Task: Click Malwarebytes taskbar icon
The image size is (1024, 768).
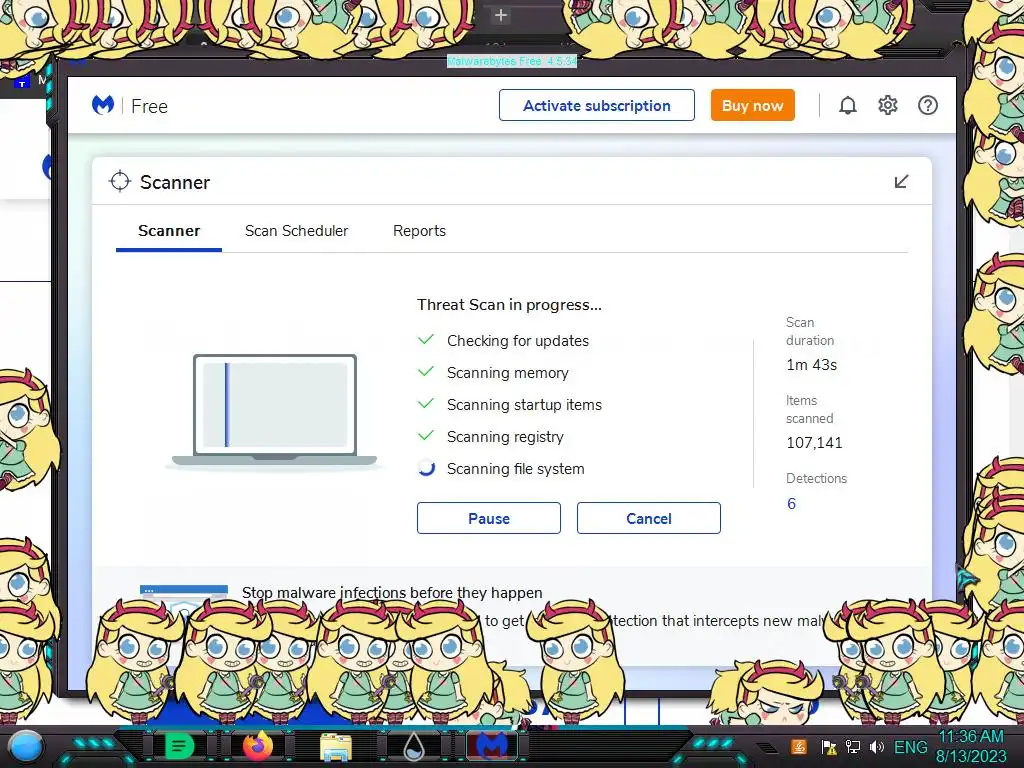Action: coord(492,745)
